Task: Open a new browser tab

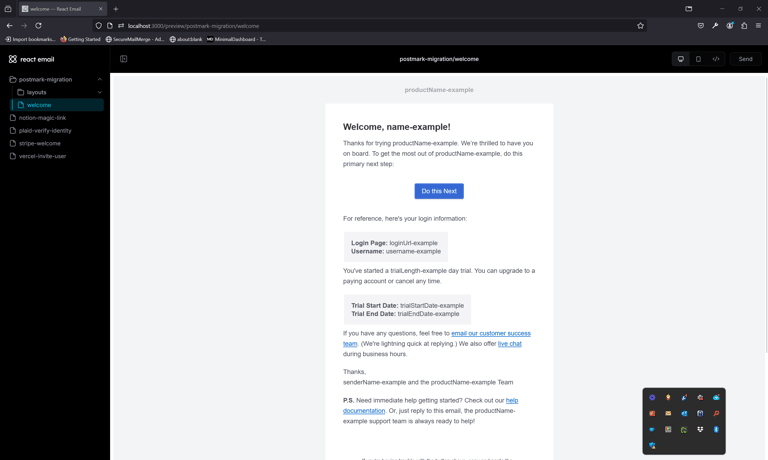Action: coord(116,9)
